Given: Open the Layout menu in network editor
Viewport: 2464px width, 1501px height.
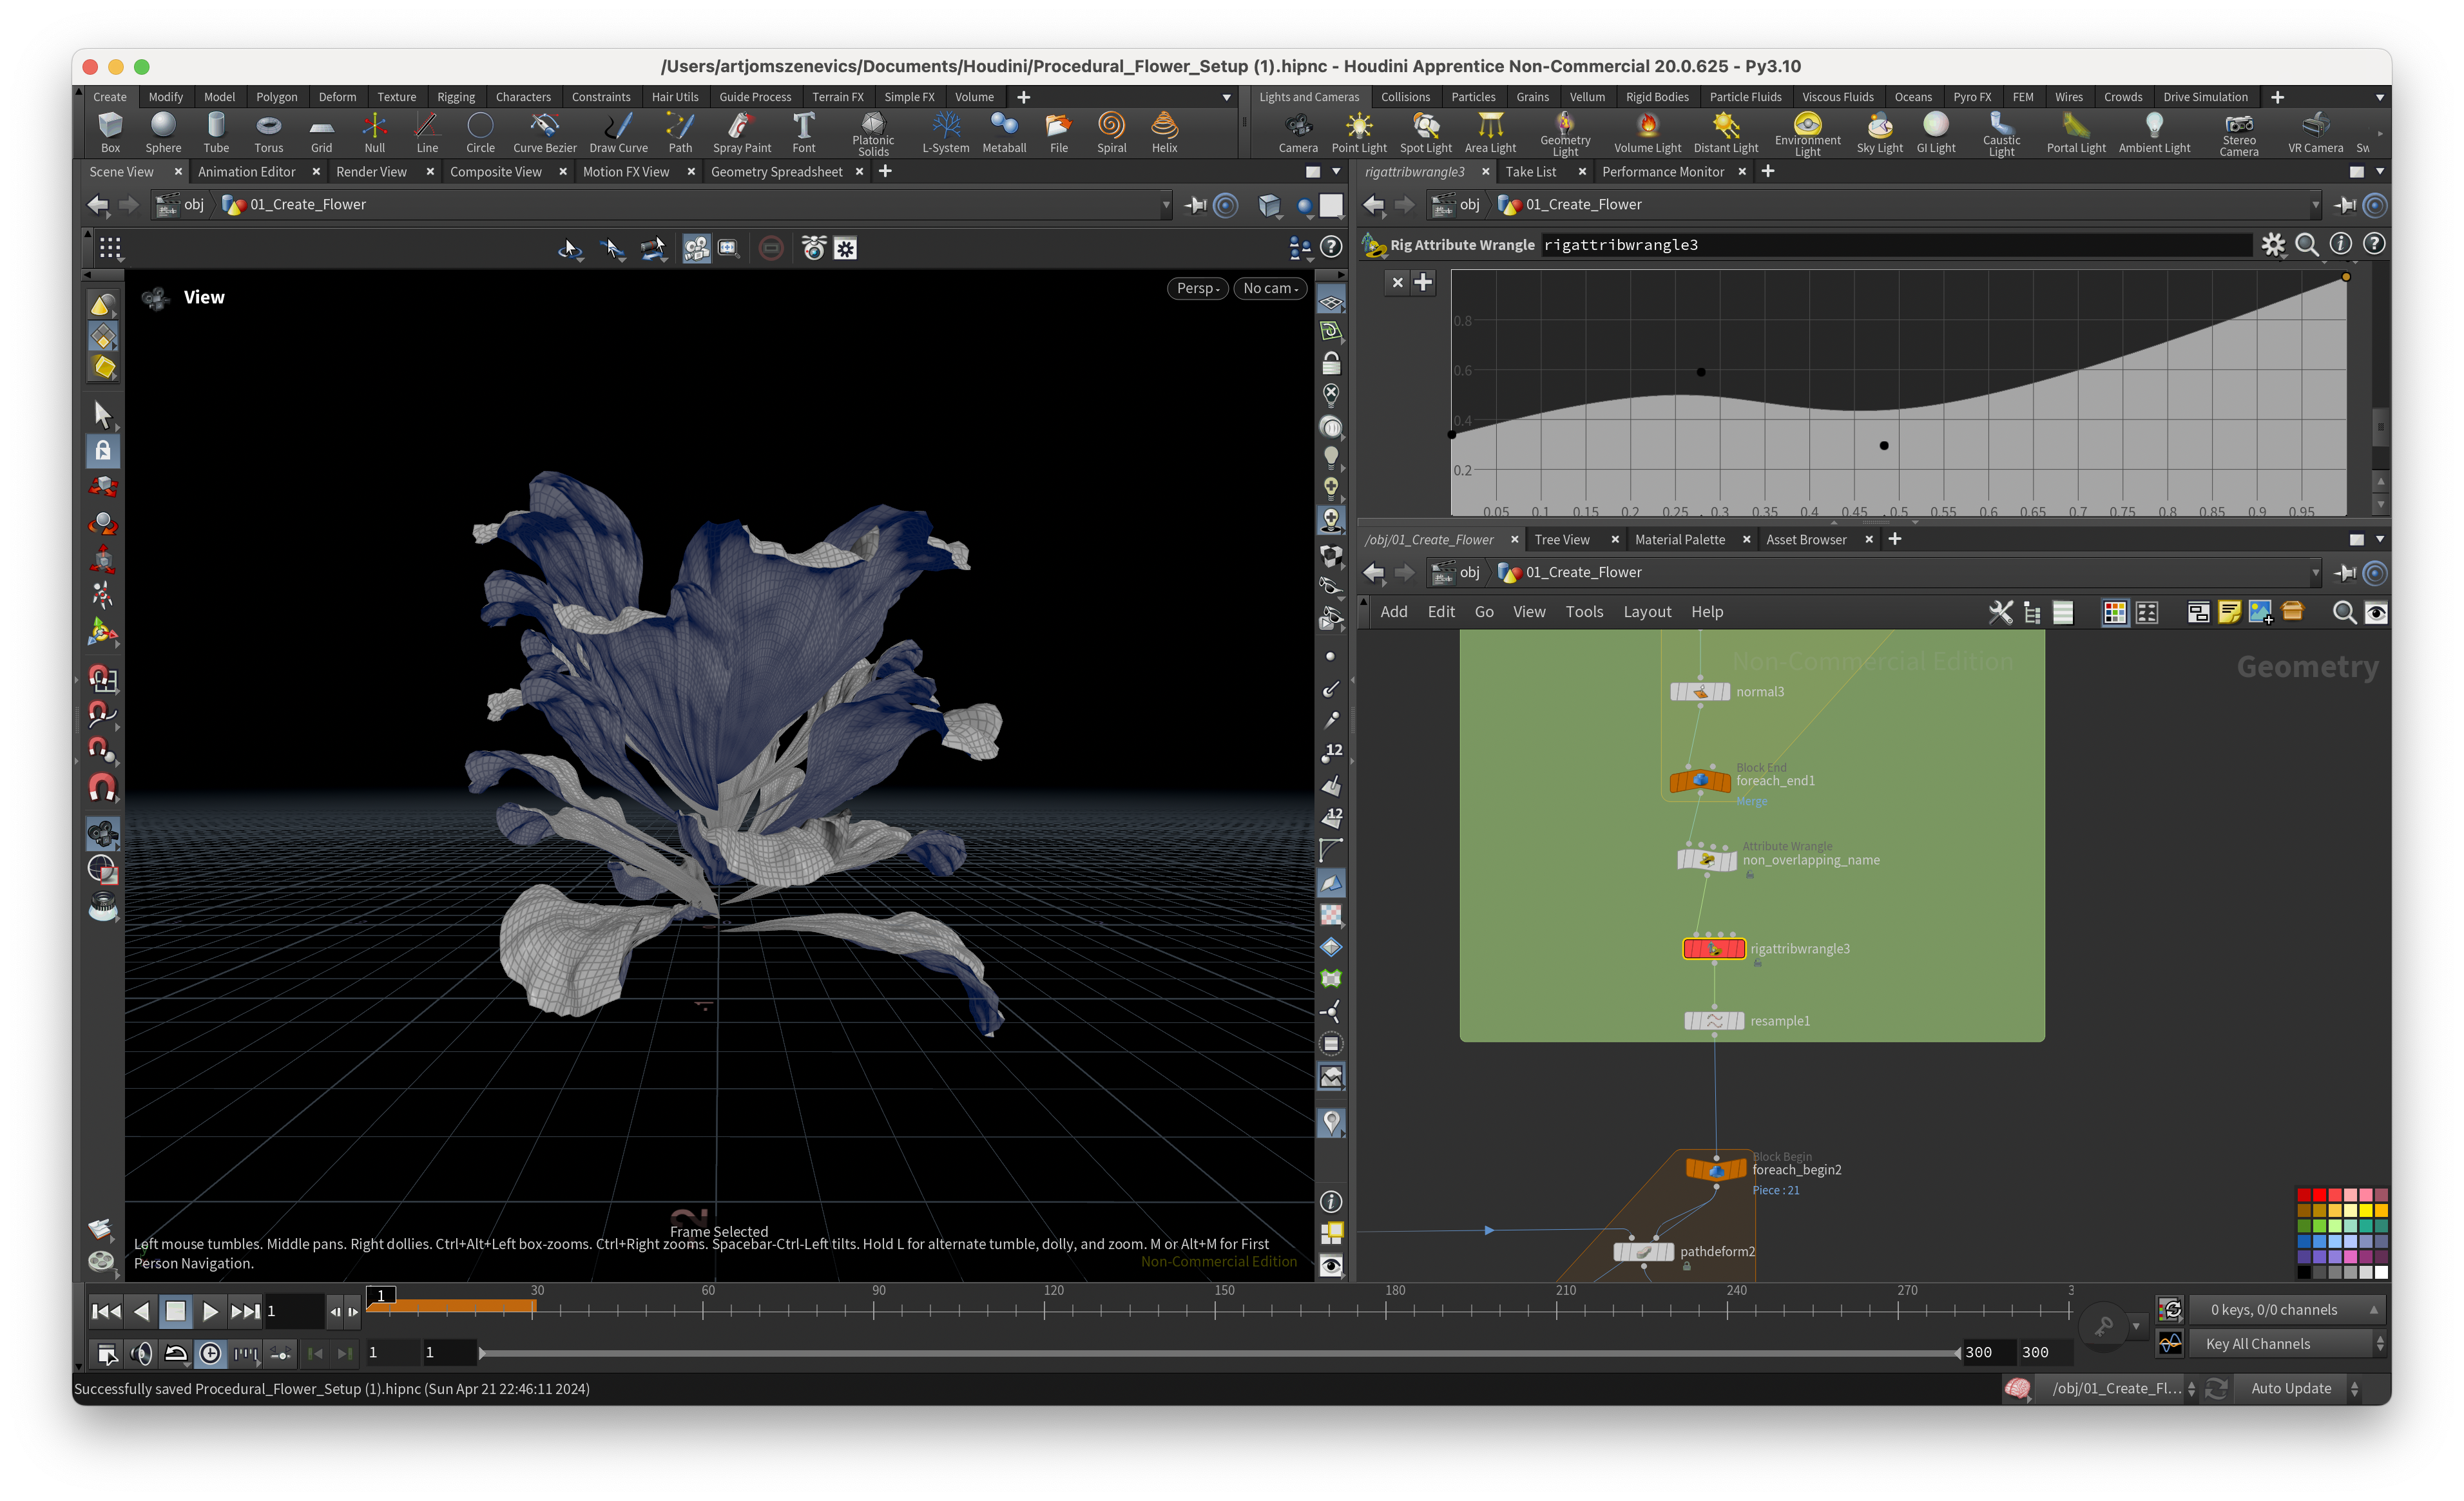Looking at the screenshot, I should [1646, 612].
